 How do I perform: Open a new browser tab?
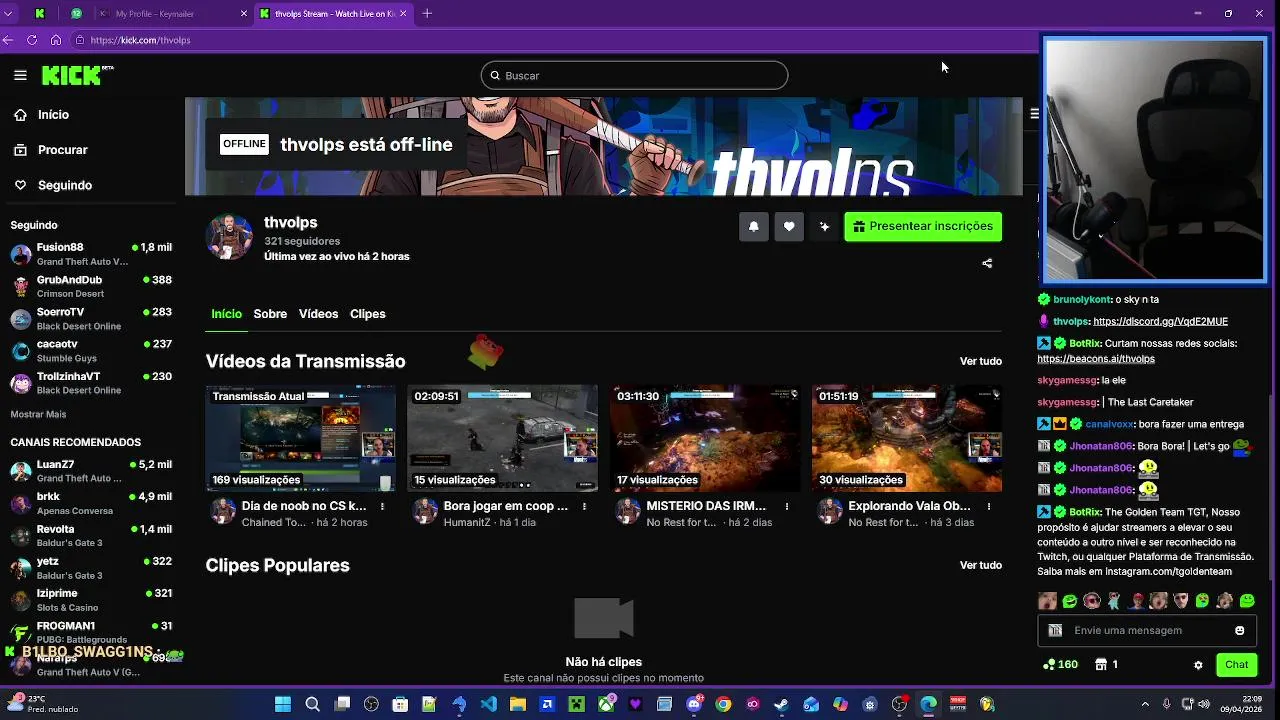pyautogui.click(x=427, y=13)
